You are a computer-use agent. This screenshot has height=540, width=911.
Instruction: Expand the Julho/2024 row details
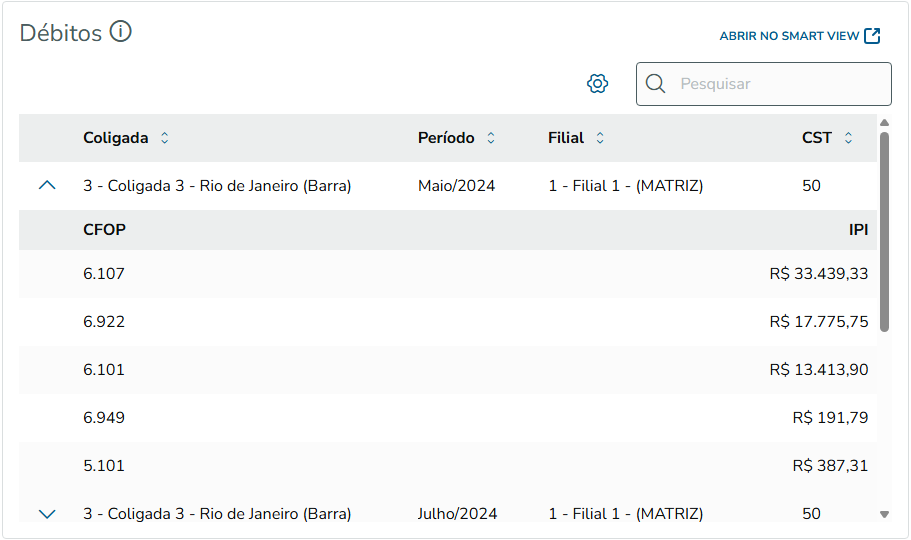[47, 514]
